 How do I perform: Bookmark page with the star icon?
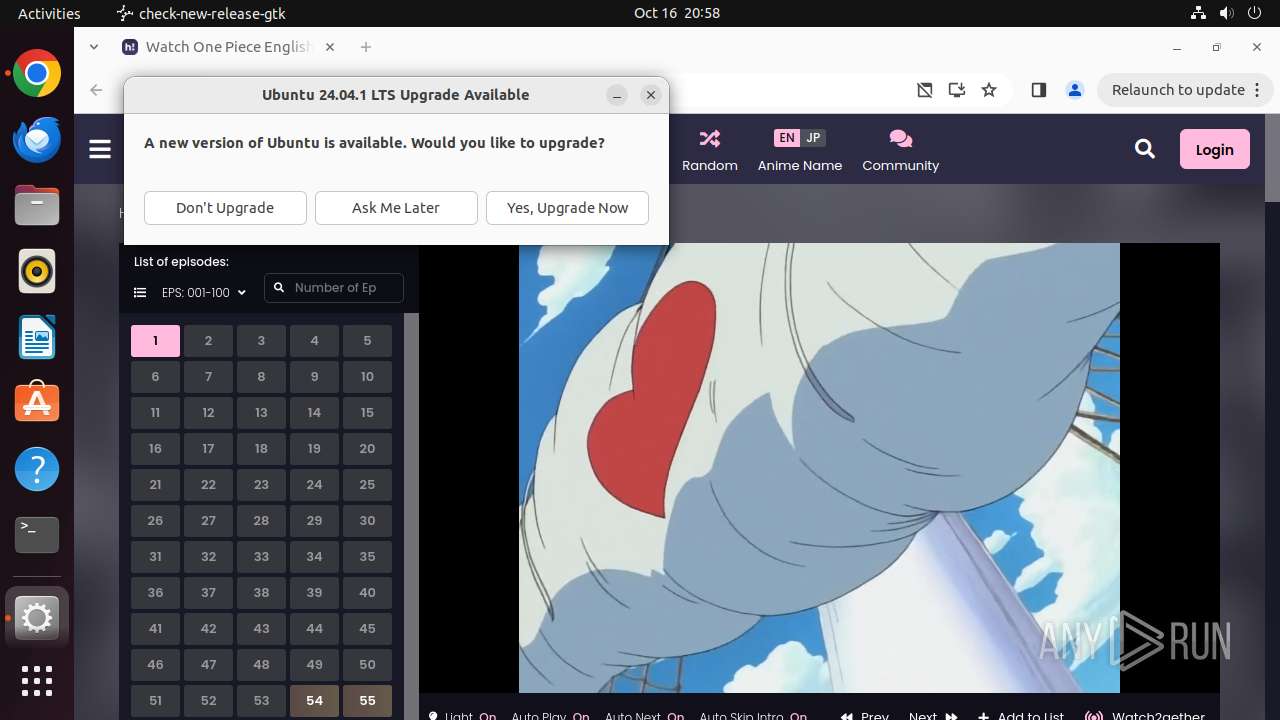pos(989,90)
